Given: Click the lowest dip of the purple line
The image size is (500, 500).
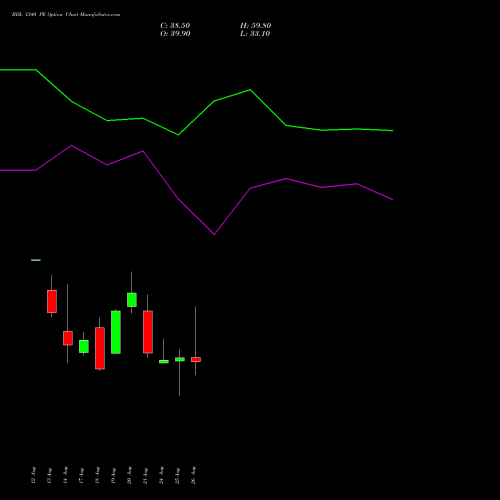Looking at the screenshot, I should pos(214,234).
